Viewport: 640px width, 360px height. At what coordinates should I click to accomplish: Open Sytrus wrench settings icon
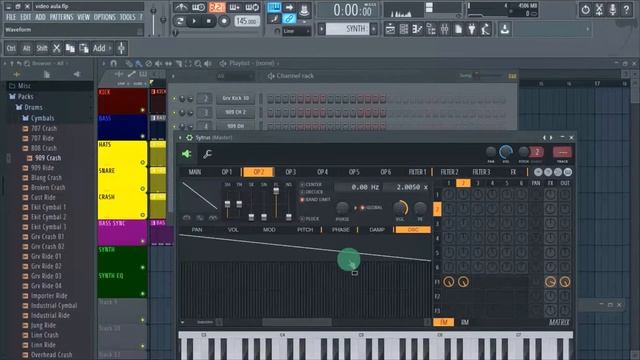coord(207,154)
